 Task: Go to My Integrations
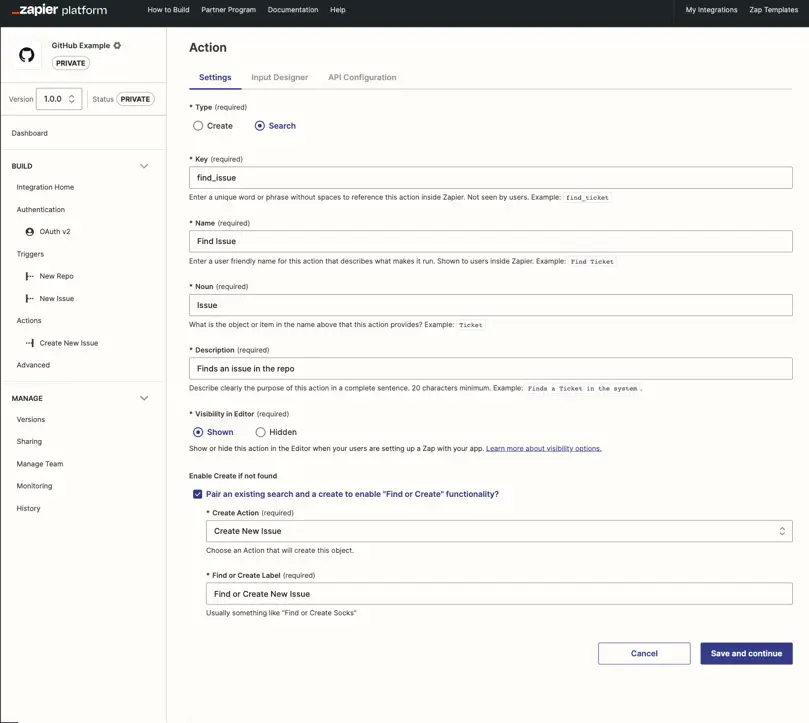711,10
